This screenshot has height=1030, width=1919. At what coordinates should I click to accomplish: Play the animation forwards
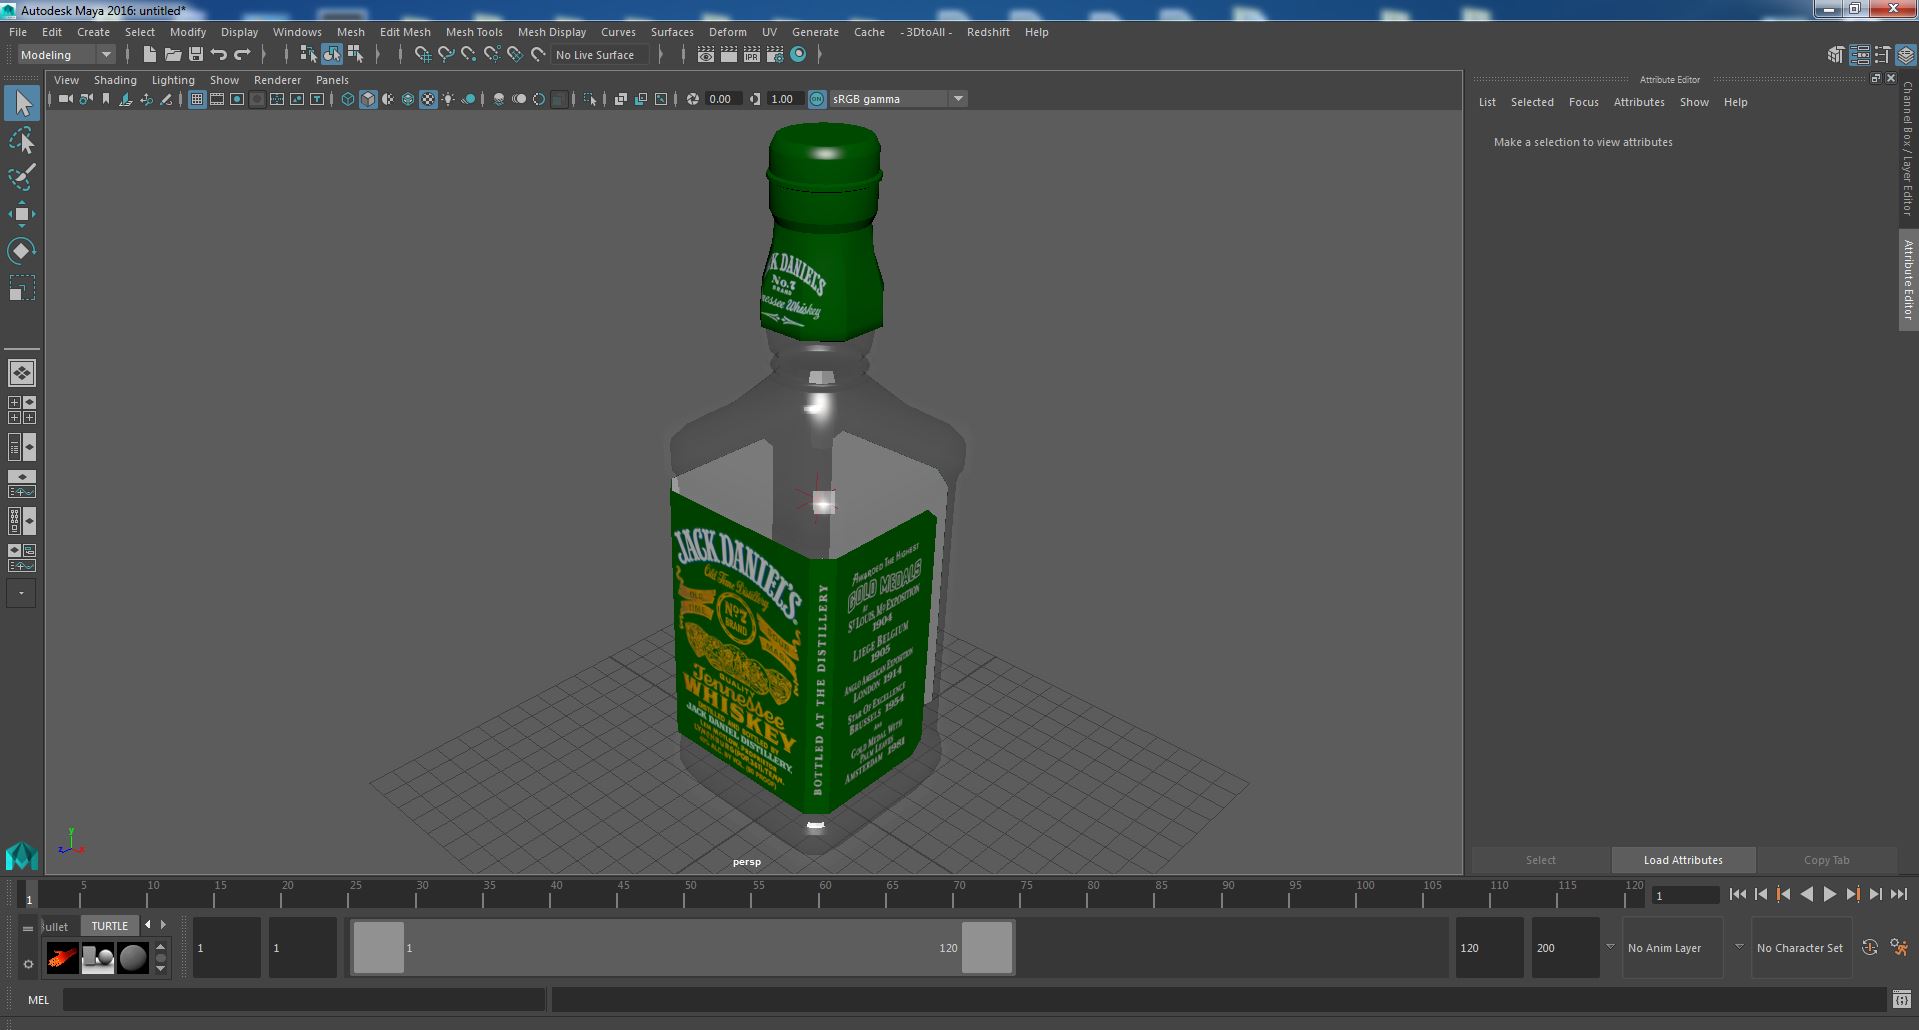1829,895
